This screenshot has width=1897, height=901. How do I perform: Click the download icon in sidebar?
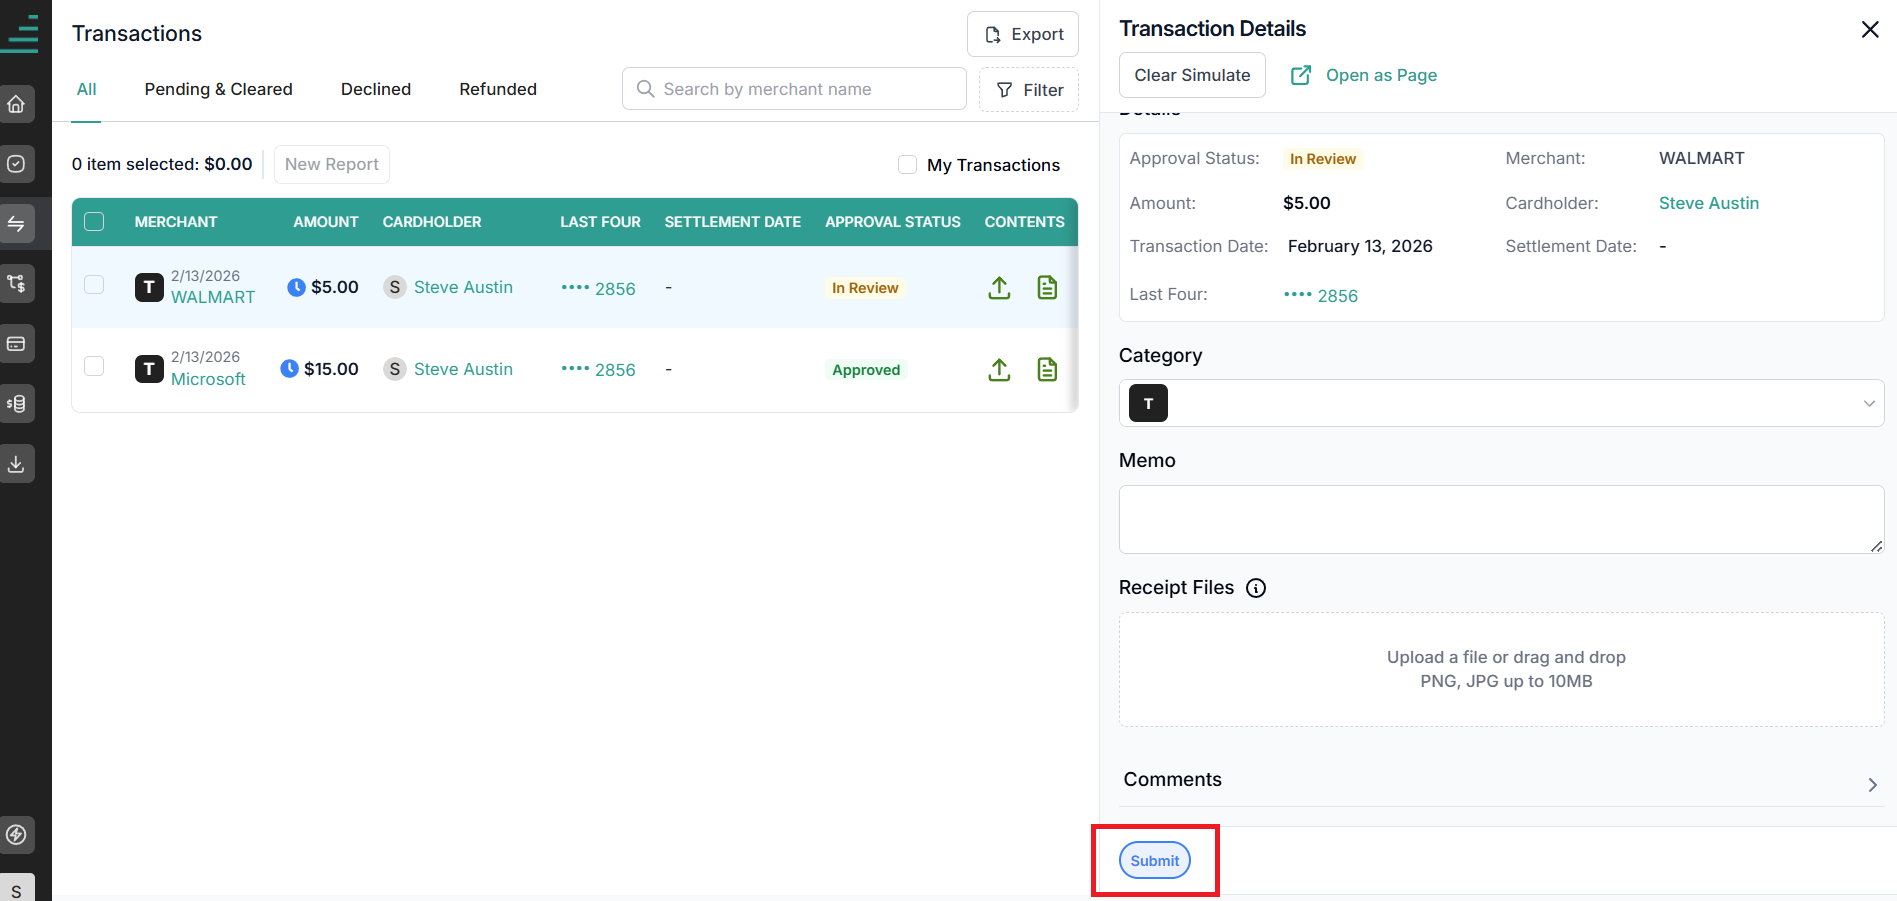pyautogui.click(x=17, y=464)
